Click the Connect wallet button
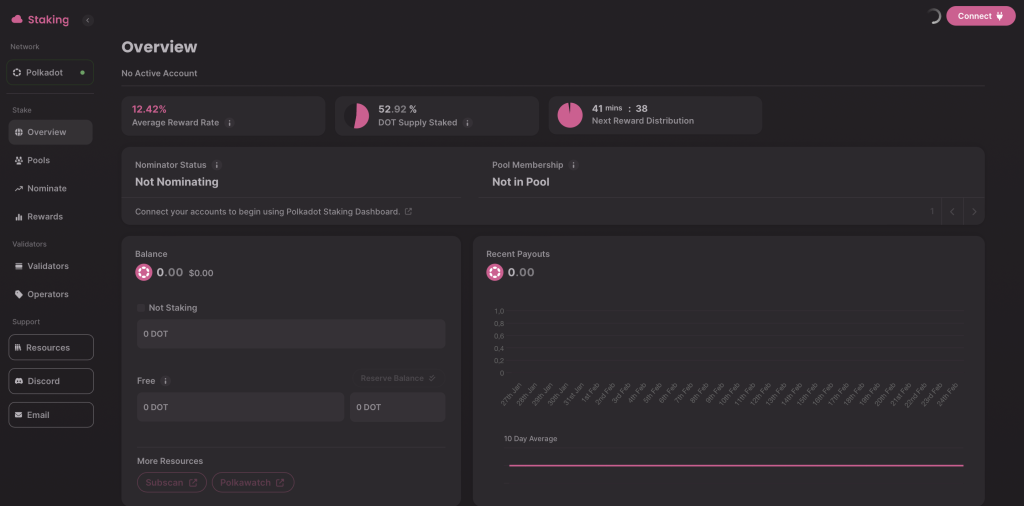This screenshot has height=506, width=1024. tap(981, 16)
